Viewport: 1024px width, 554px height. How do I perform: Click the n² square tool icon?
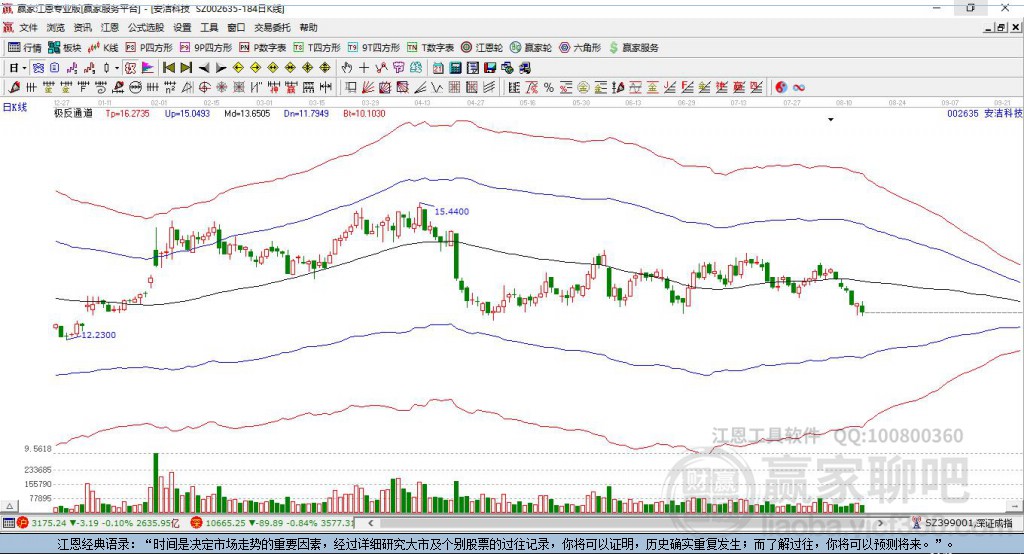(x=170, y=88)
